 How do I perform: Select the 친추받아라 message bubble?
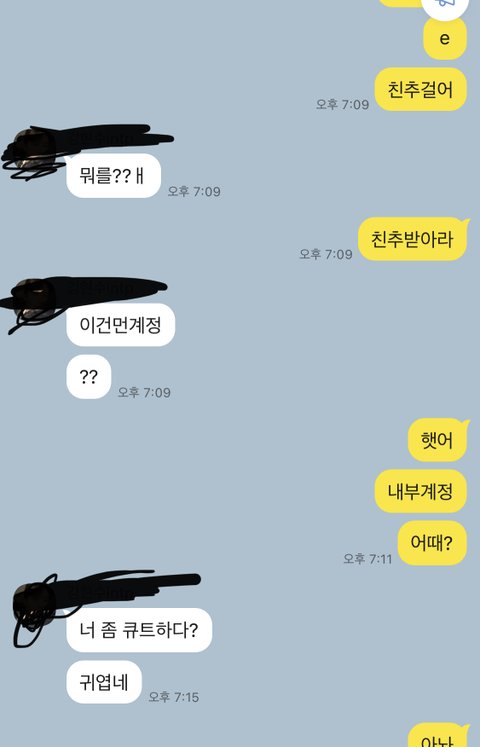(413, 239)
